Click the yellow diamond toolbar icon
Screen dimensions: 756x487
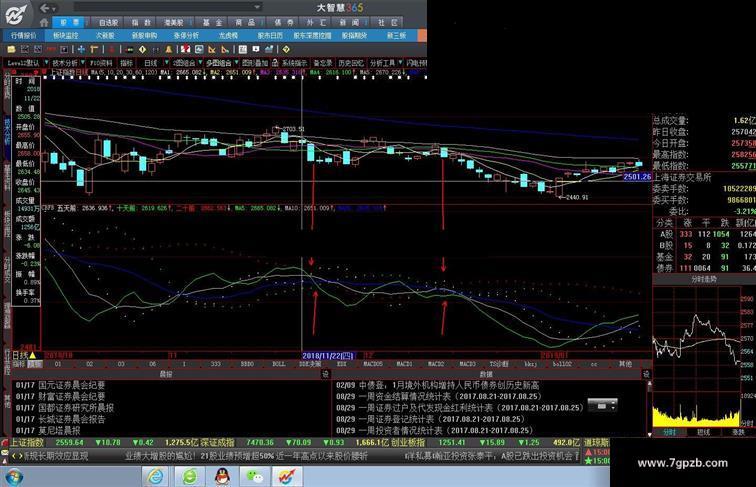(x=143, y=49)
